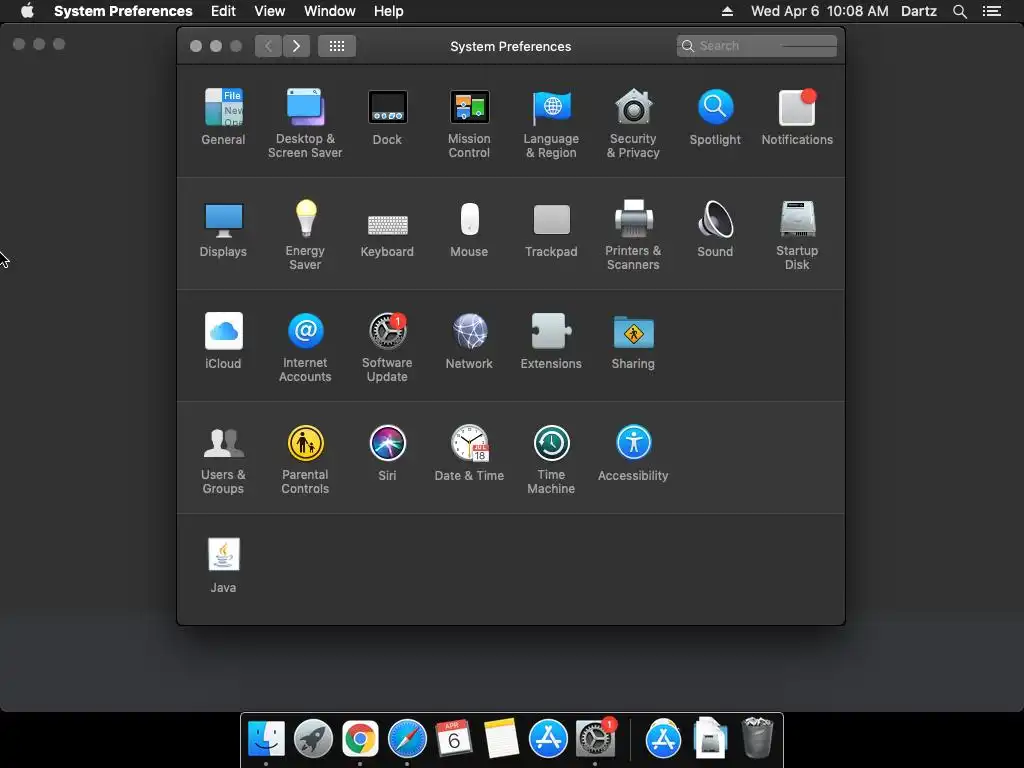Screen dimensions: 1024x768
Task: Open App Store left of System Preferences
Action: point(548,738)
